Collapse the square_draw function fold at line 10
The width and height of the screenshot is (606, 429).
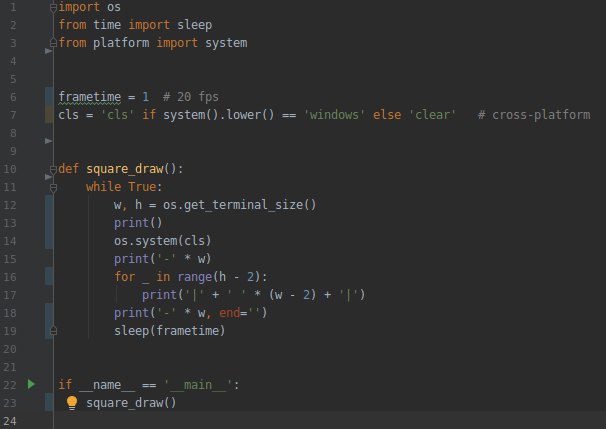click(53, 169)
